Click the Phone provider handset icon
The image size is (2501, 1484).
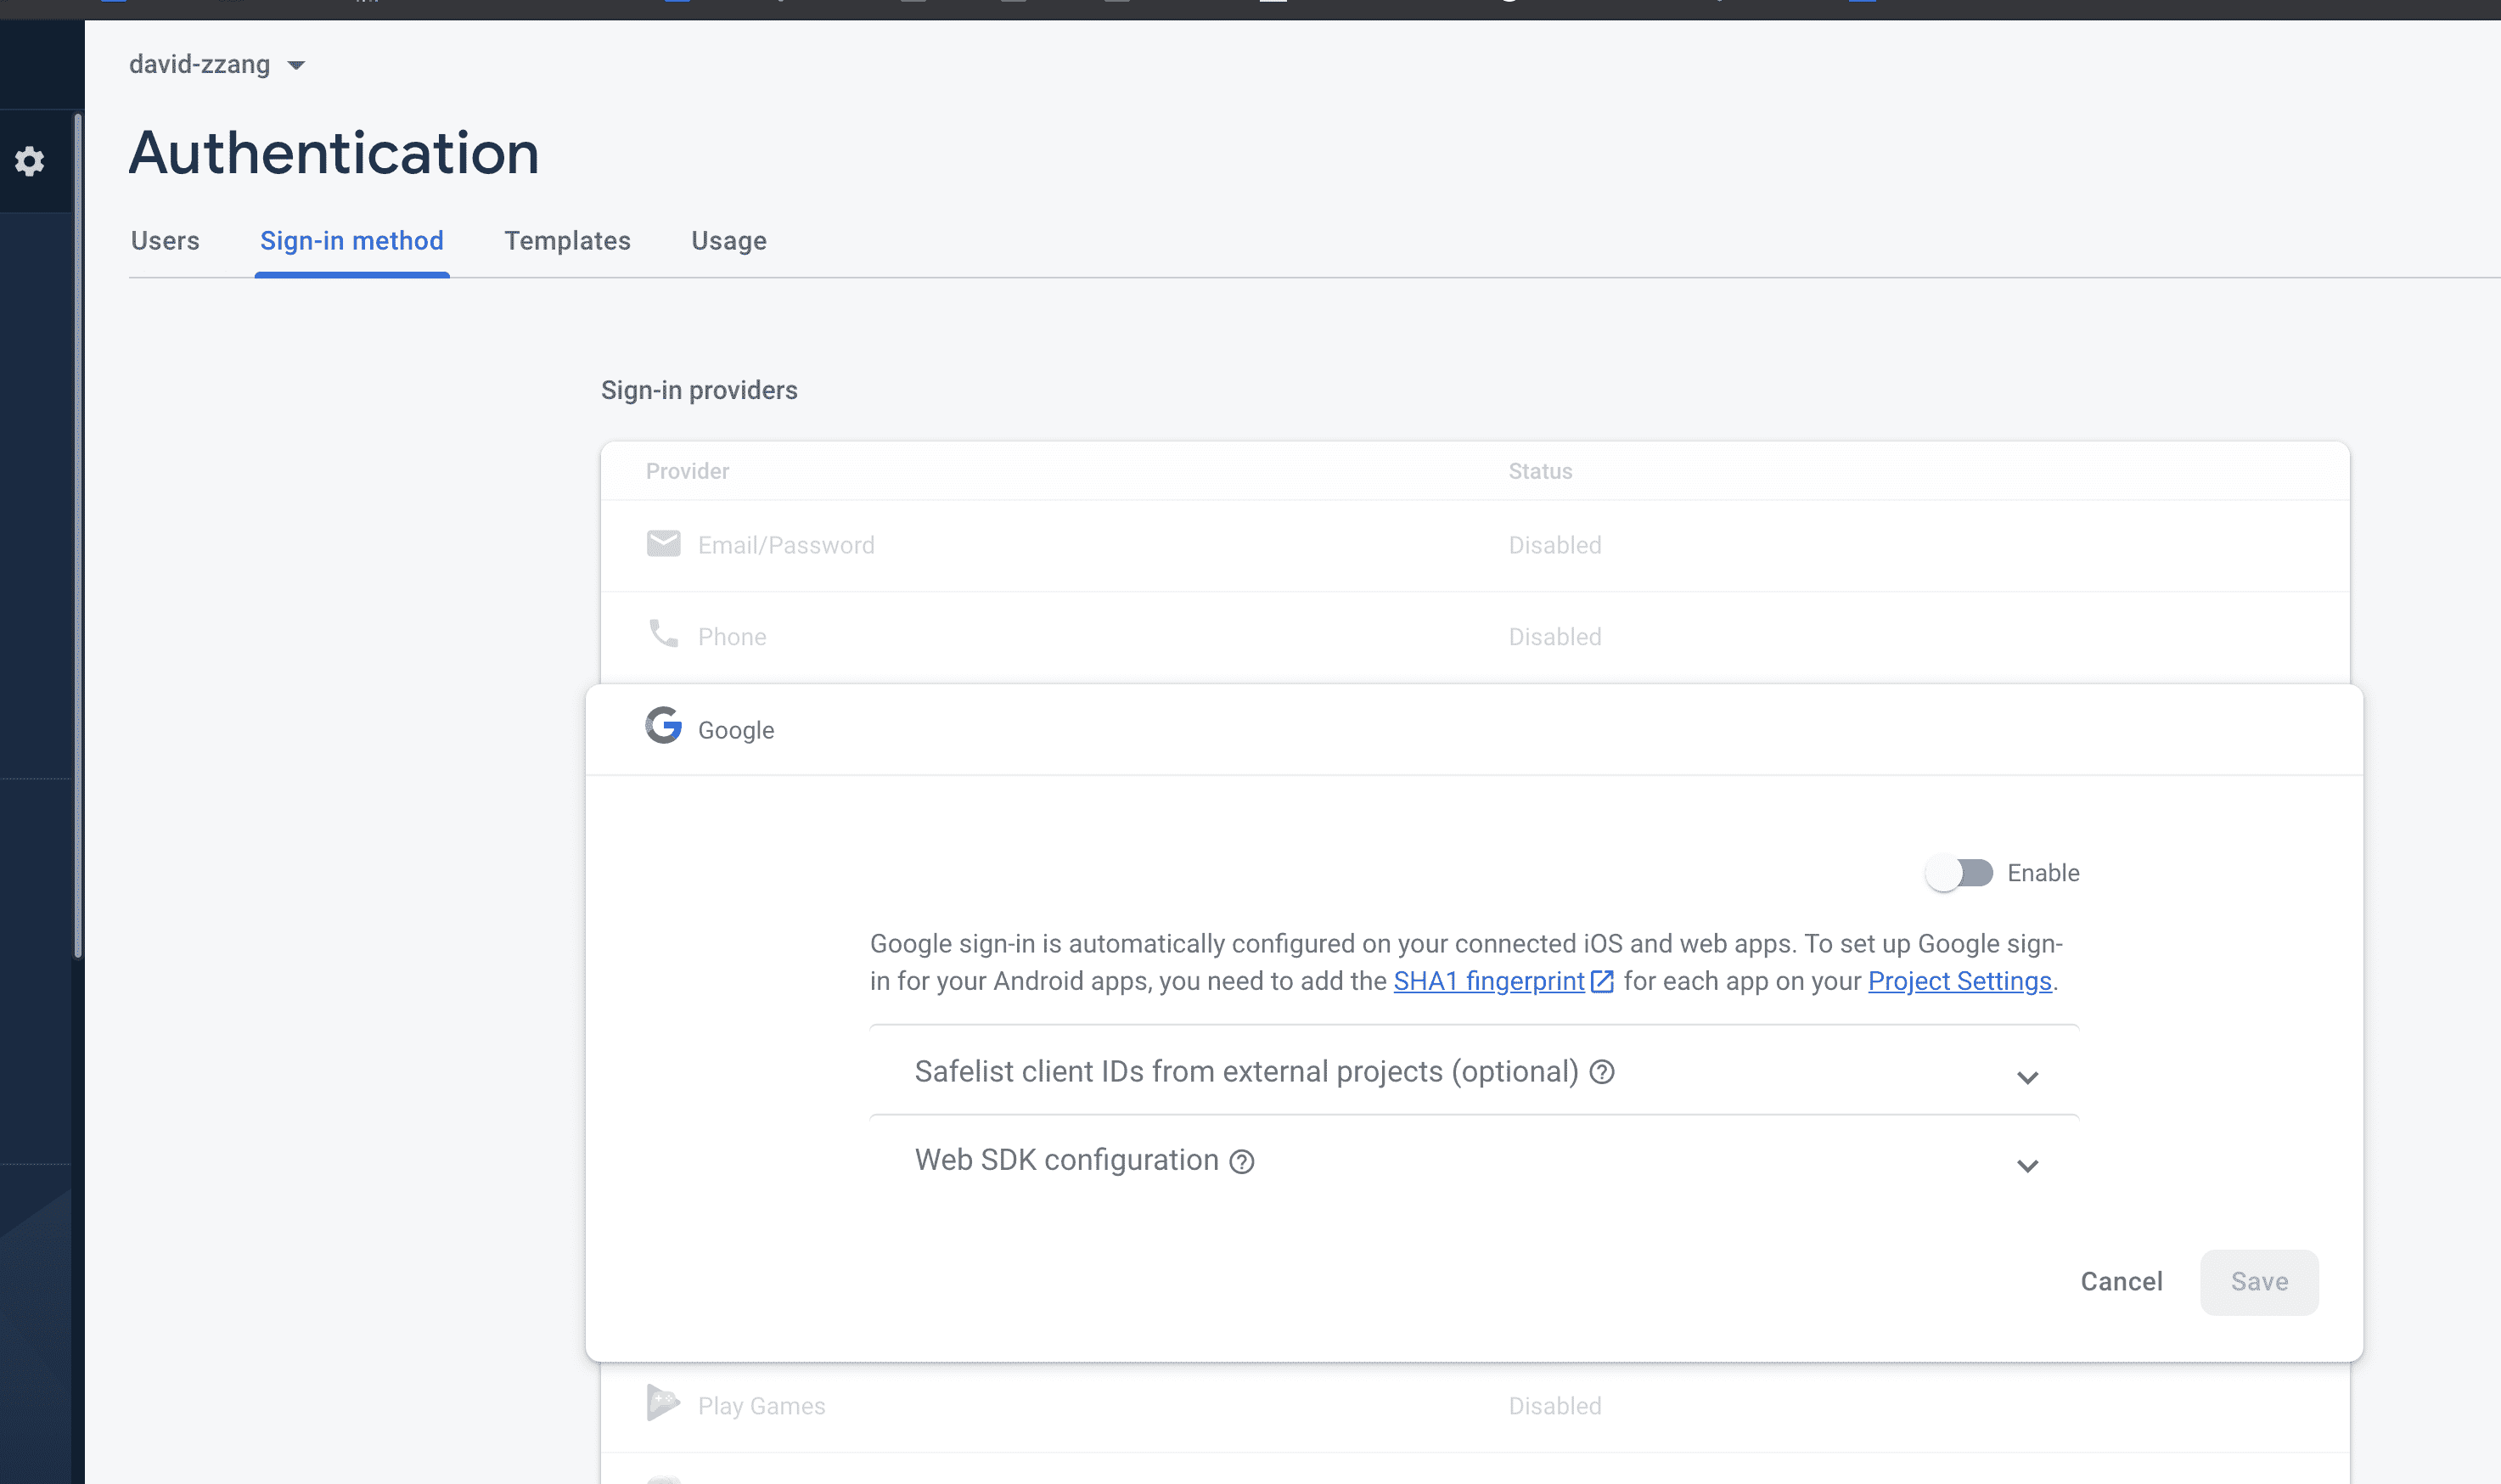663,634
